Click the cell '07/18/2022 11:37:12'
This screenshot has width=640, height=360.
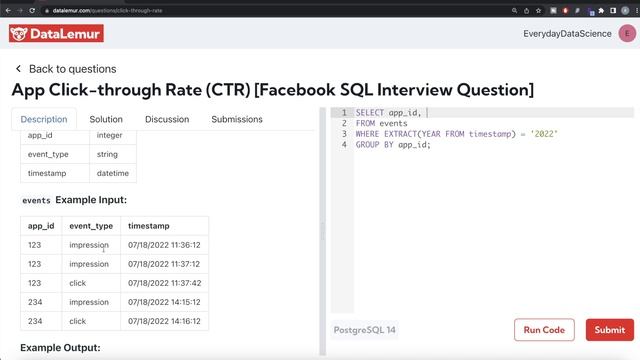point(164,264)
